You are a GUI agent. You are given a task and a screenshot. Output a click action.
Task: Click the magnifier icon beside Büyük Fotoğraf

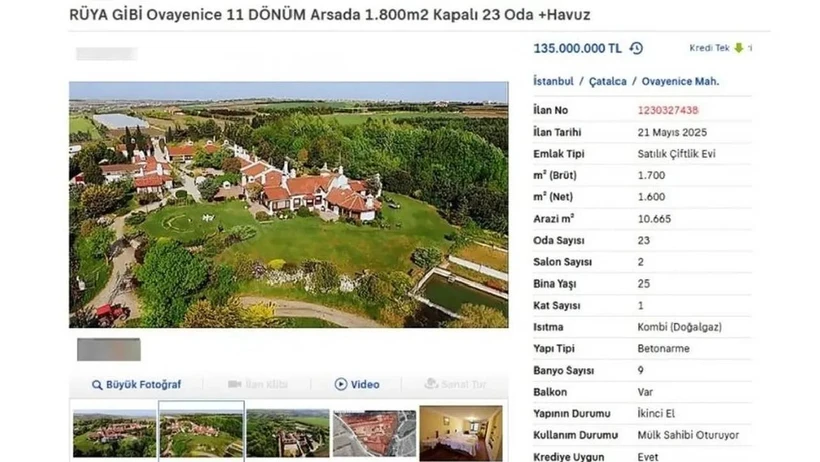(x=97, y=385)
